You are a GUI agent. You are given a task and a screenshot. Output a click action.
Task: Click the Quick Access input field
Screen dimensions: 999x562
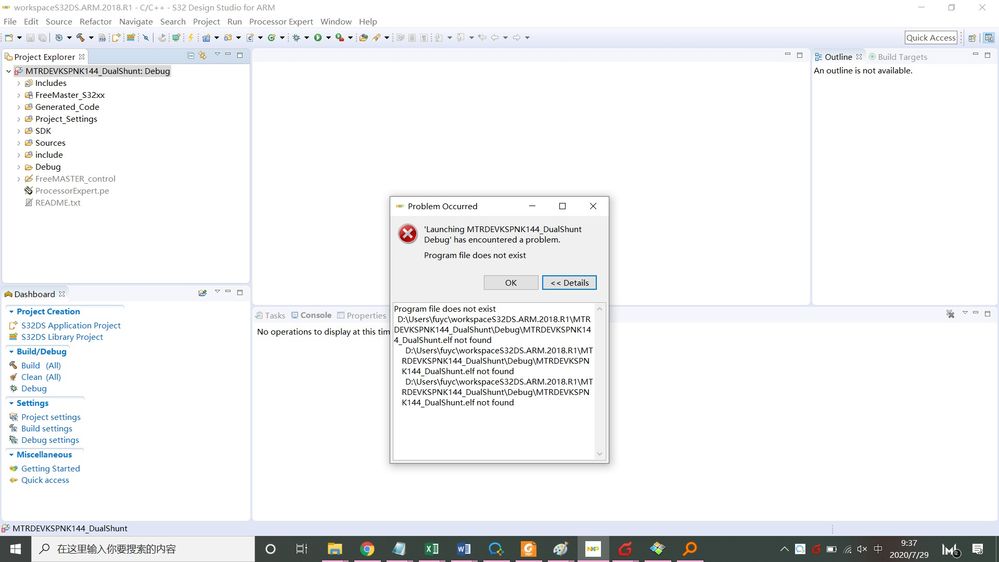point(931,38)
